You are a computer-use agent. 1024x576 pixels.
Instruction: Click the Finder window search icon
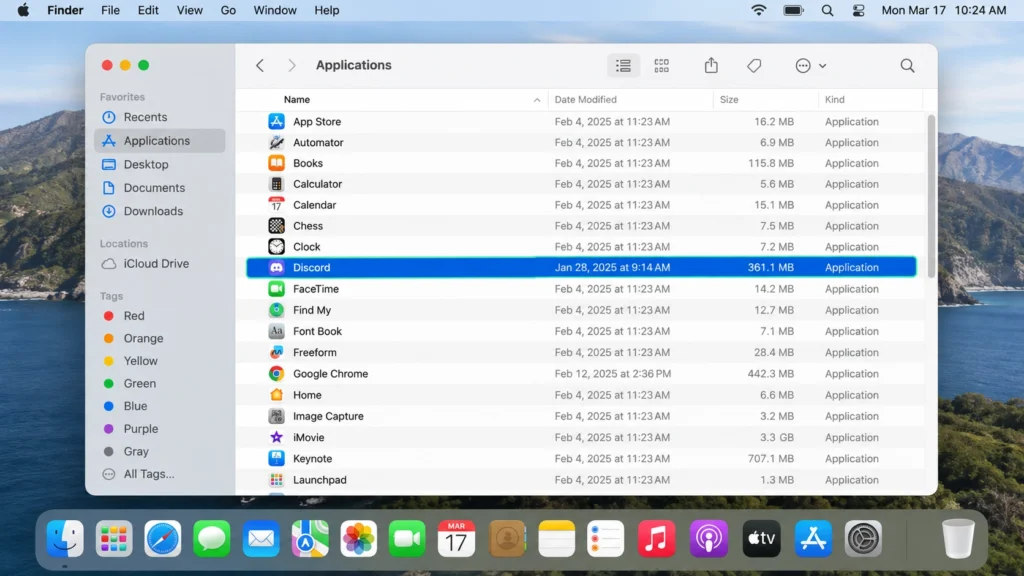click(907, 65)
